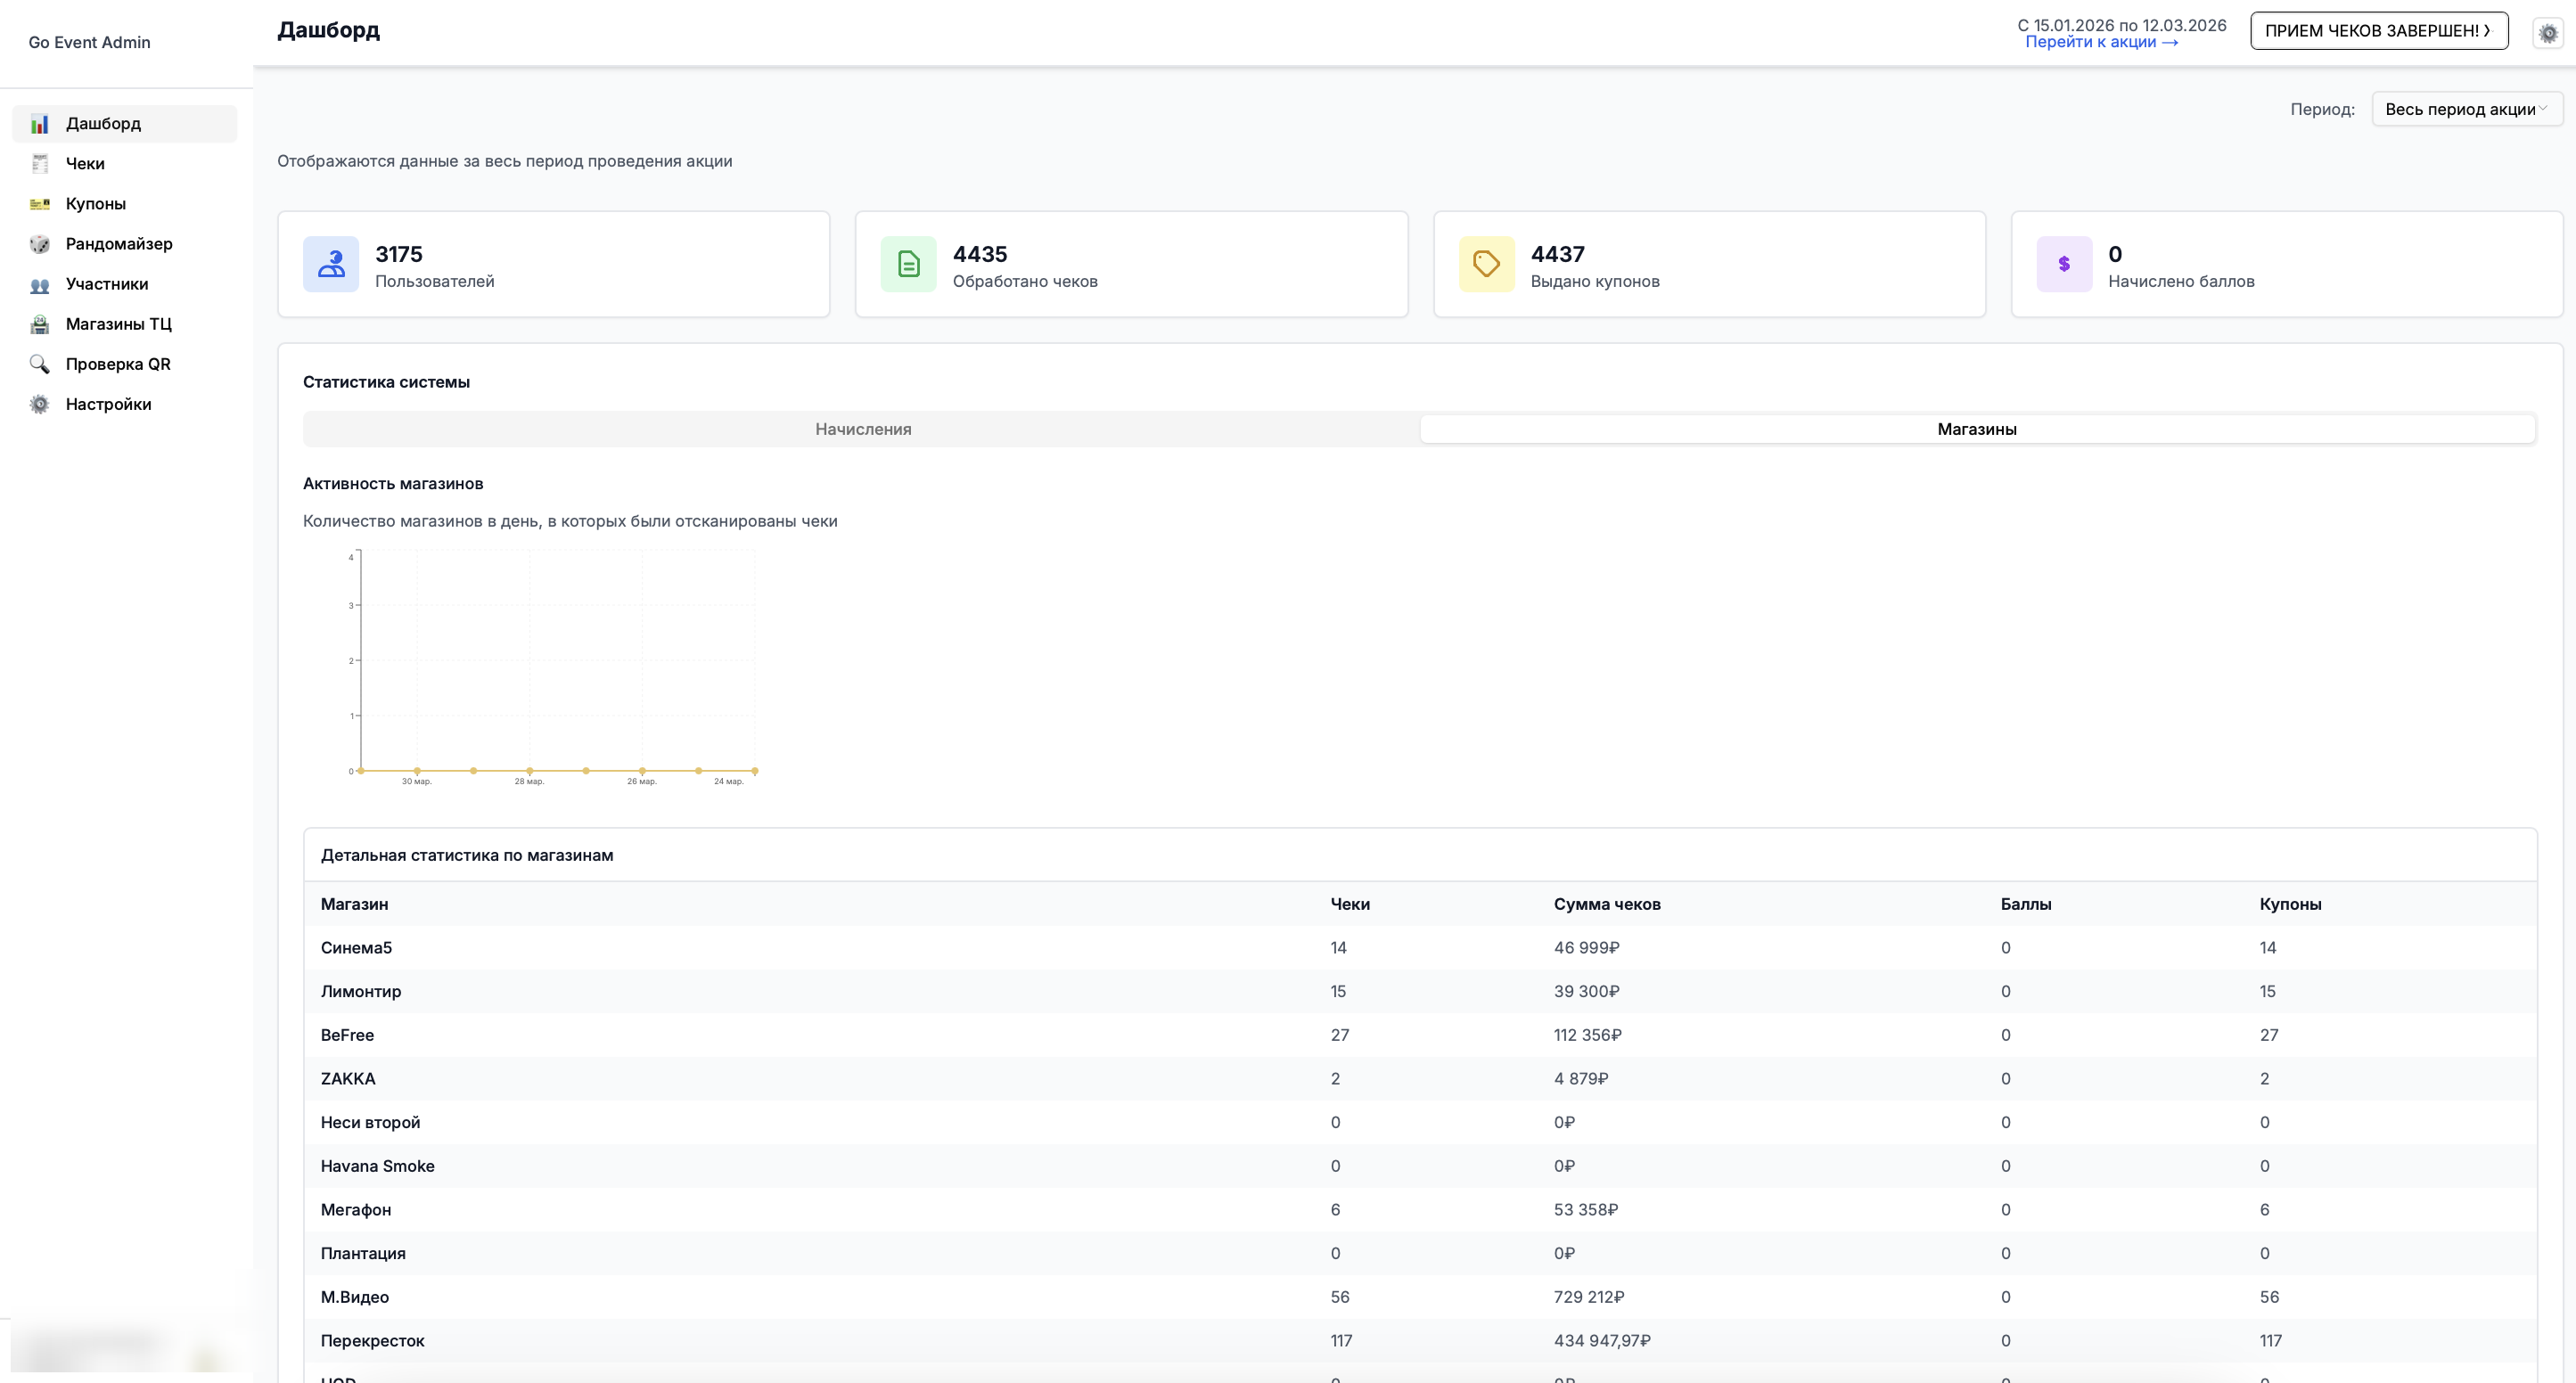Viewport: 2576px width, 1383px height.
Task: Select the Havana Smoke store row
Action: coord(1420,1166)
